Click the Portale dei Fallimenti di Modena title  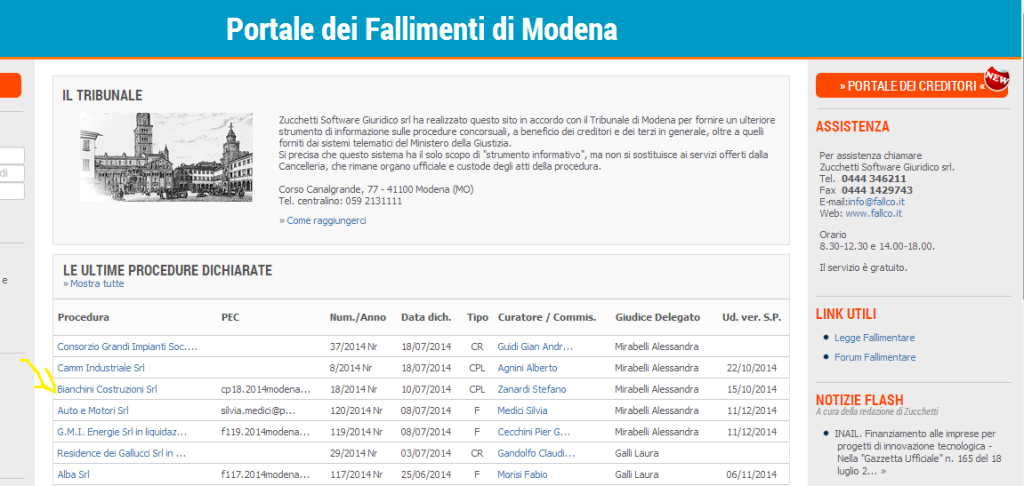tap(421, 29)
